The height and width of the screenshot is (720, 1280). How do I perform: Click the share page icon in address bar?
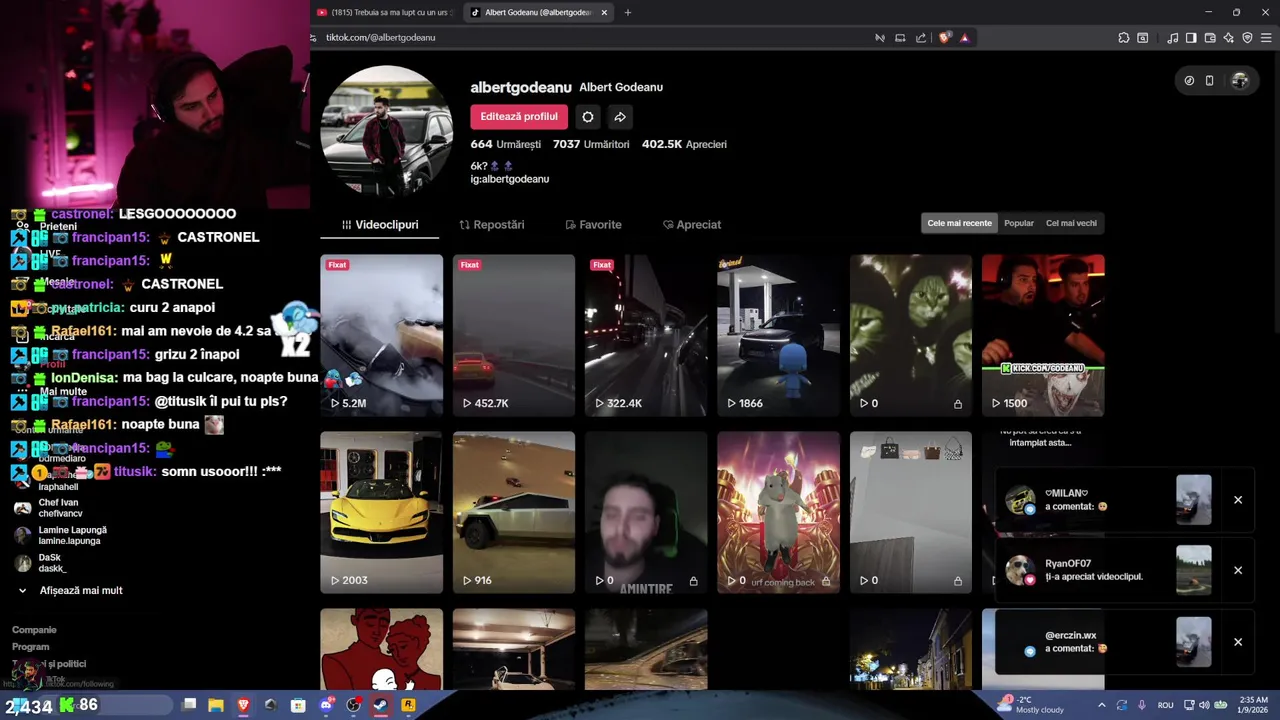(x=921, y=38)
